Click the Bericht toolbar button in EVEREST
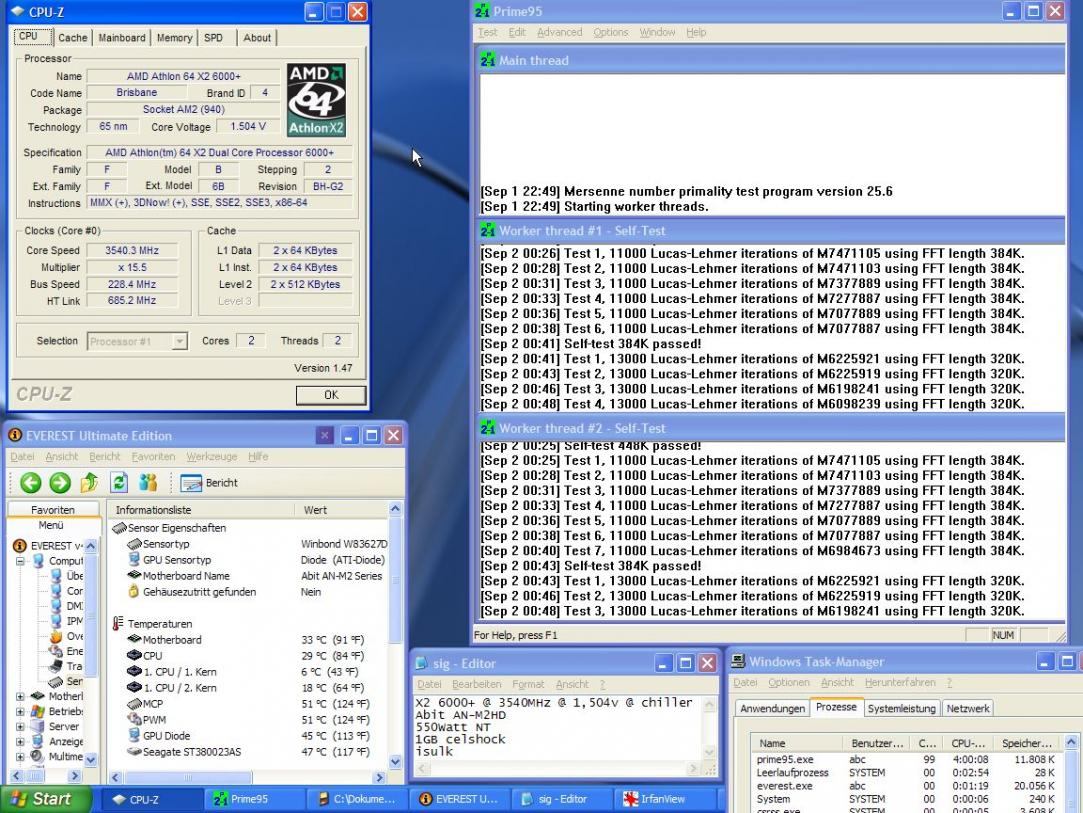Viewport: 1083px width, 813px height. (x=209, y=483)
